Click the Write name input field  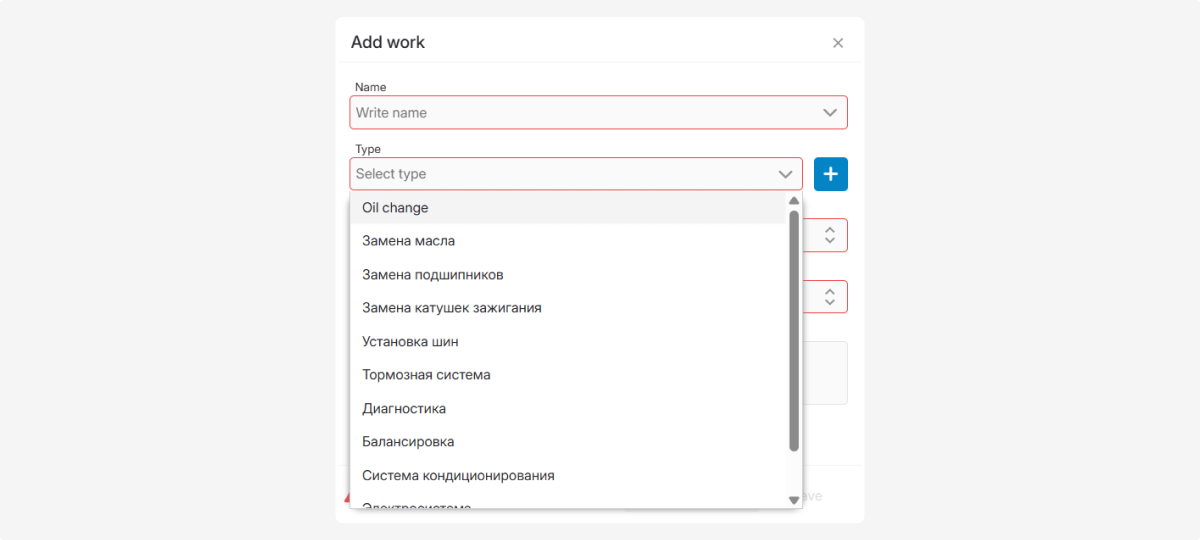coord(580,113)
